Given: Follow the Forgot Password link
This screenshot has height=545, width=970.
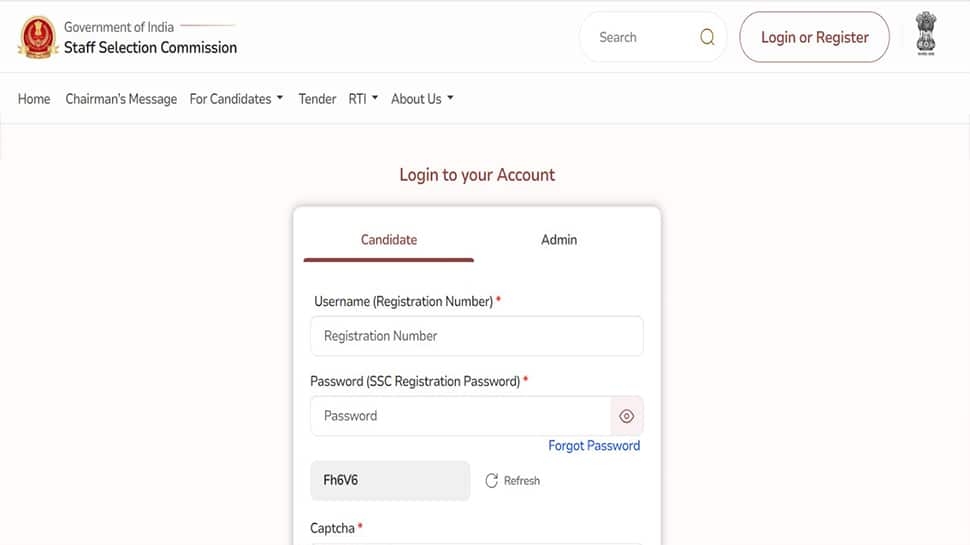Looking at the screenshot, I should click(594, 446).
